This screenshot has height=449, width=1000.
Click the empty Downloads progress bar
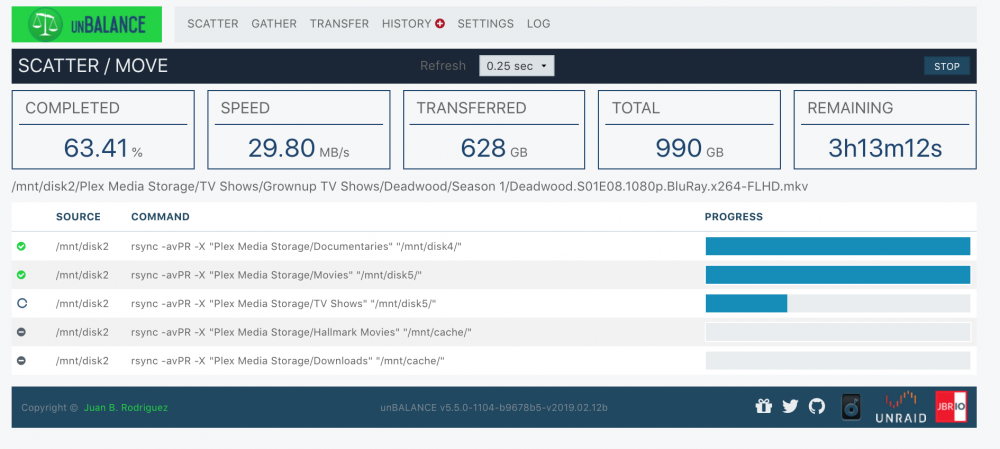[837, 361]
